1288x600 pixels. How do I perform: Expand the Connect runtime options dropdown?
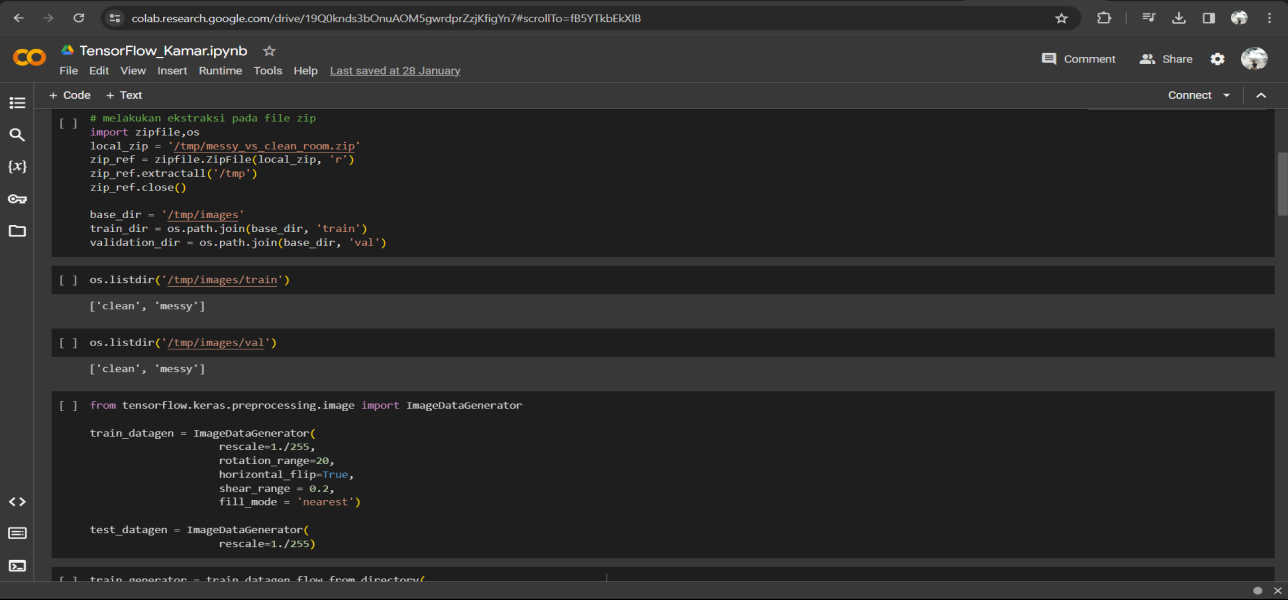tap(1225, 96)
